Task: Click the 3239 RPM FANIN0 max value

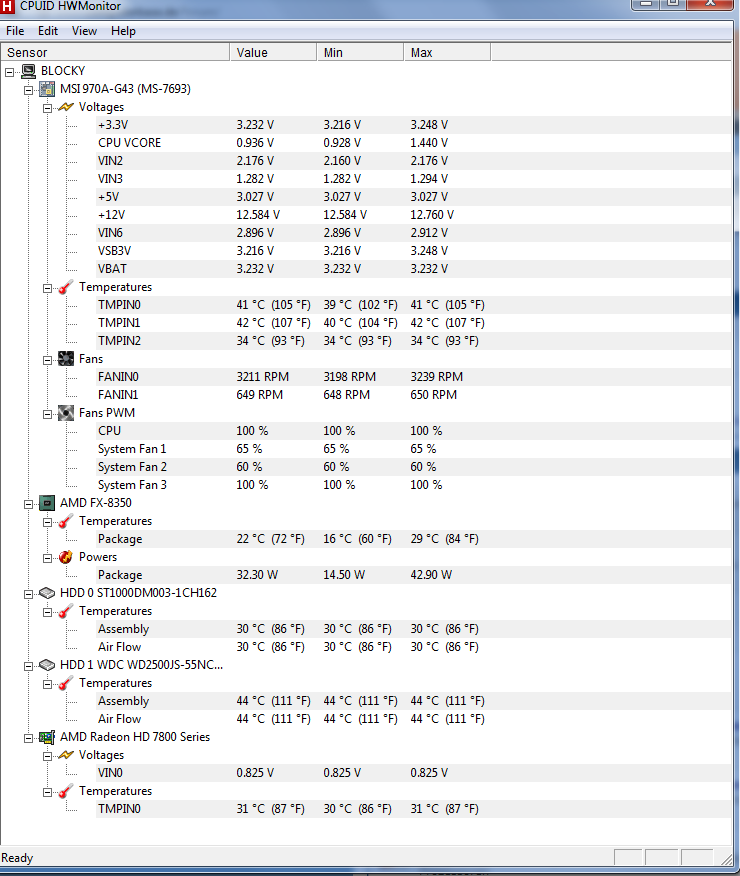Action: pos(436,377)
